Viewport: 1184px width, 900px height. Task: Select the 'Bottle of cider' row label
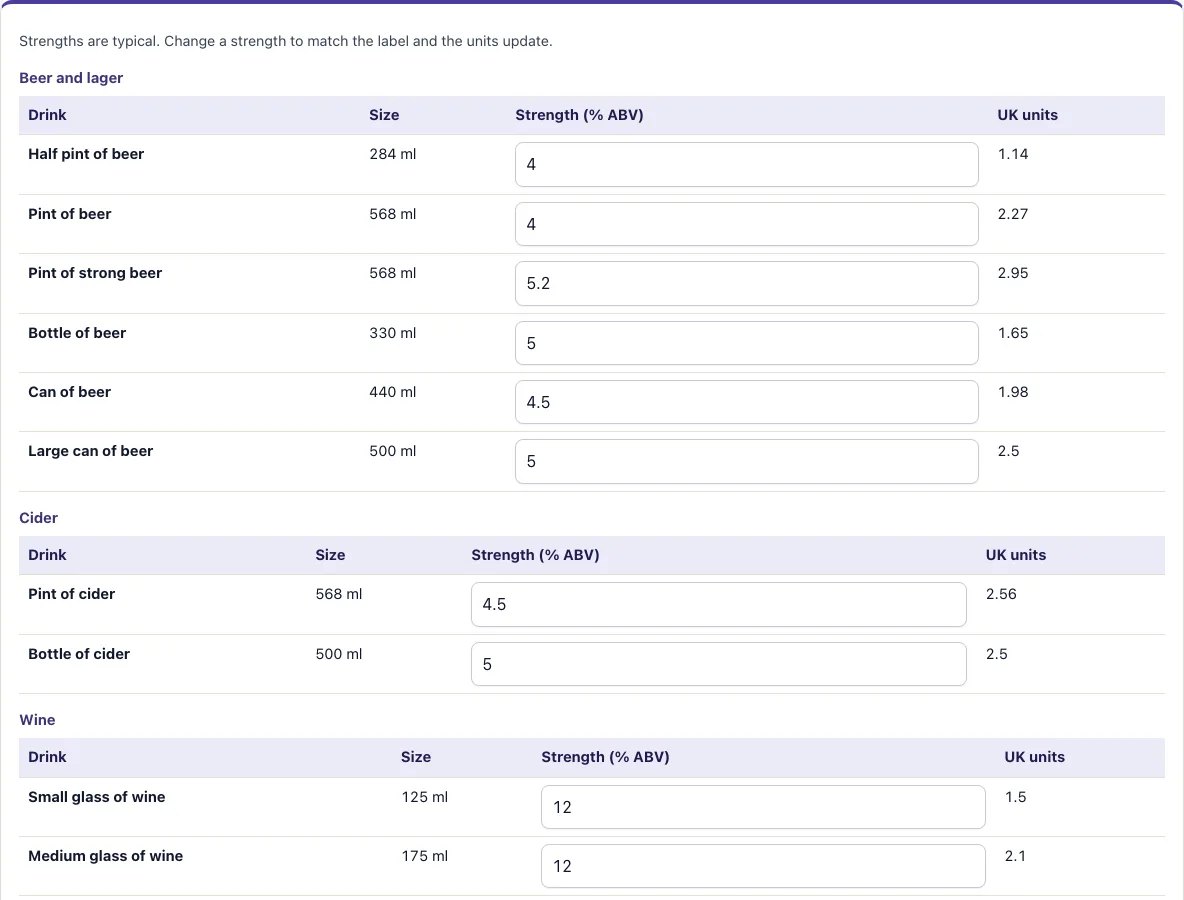tap(79, 654)
